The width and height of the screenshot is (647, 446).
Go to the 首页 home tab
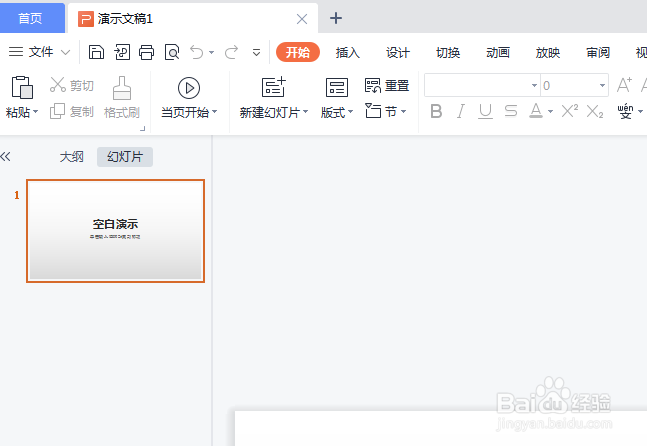[31, 18]
